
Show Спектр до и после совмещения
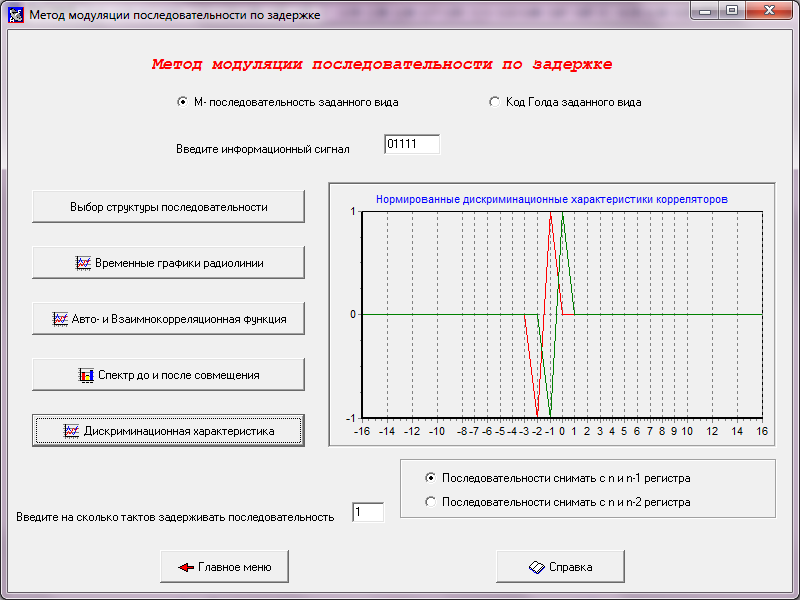click(168, 375)
